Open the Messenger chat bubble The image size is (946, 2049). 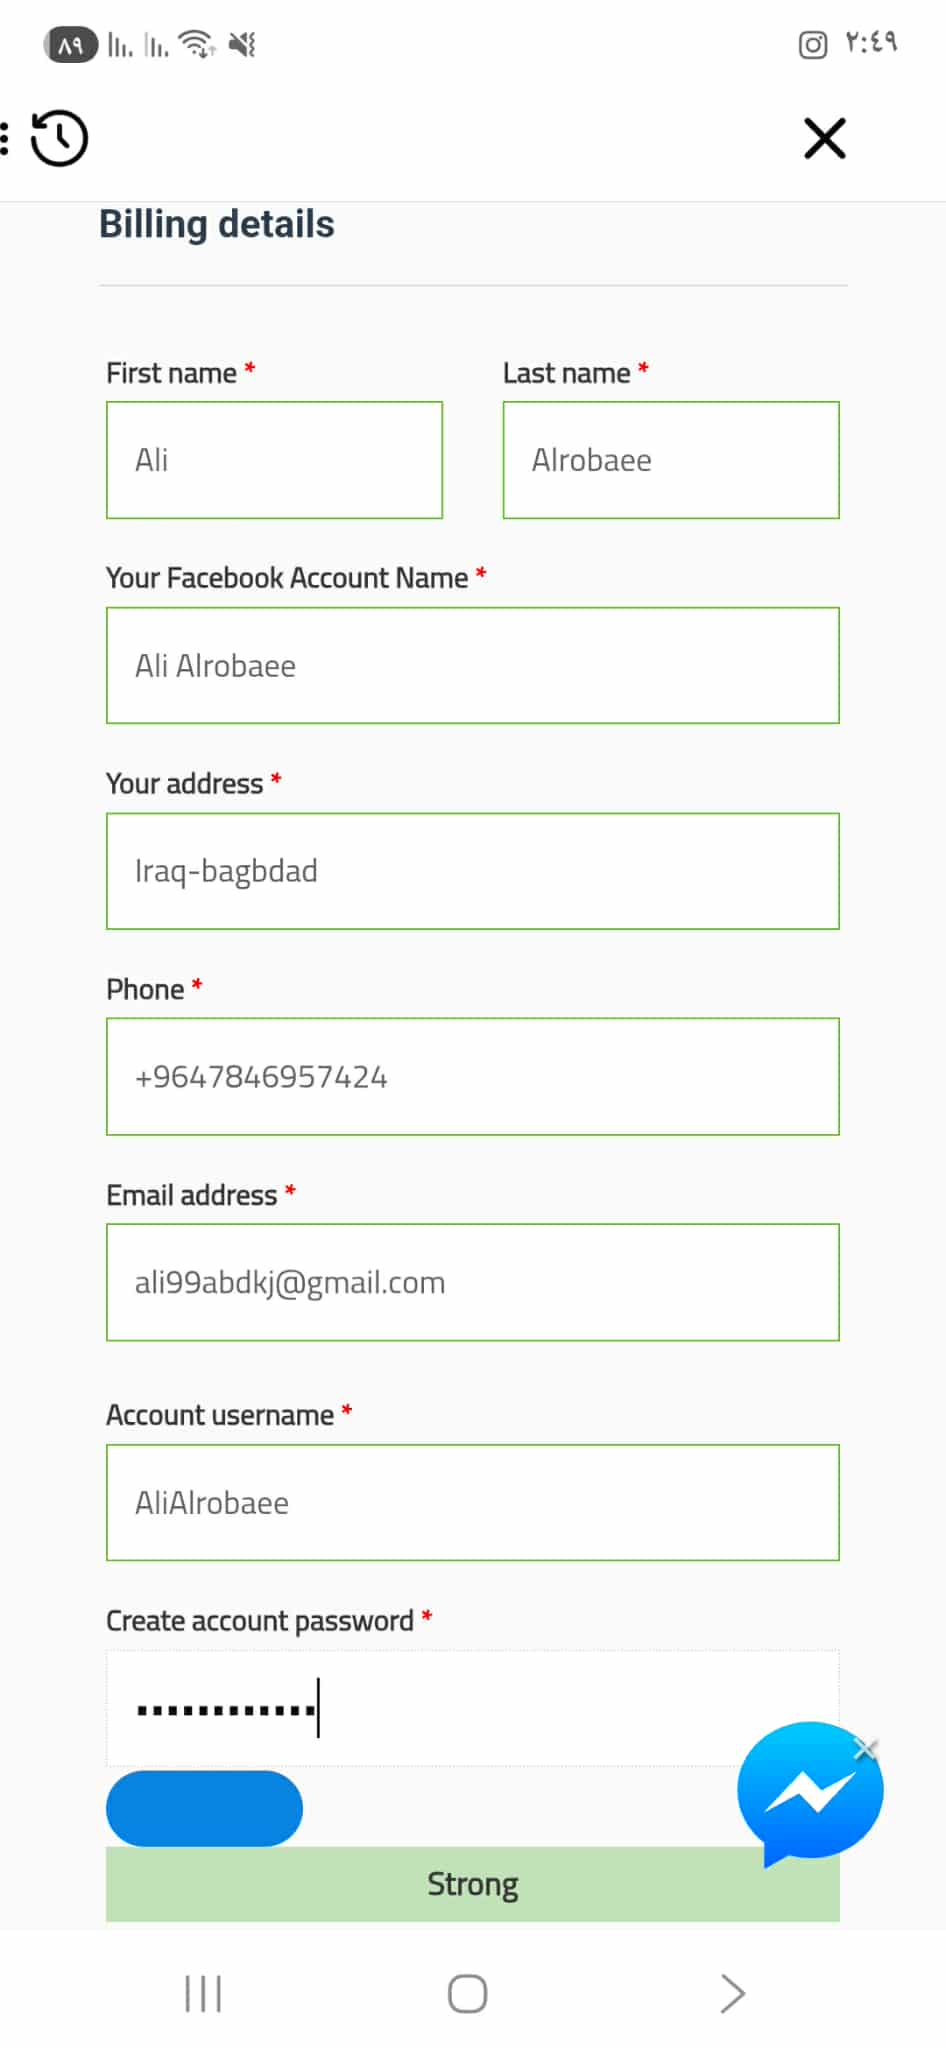[808, 1790]
